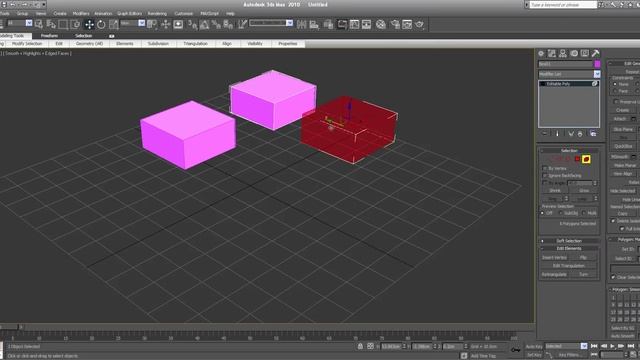The height and width of the screenshot is (360, 640).
Task: Toggle Clear Selection checkbox
Action: 613,277
